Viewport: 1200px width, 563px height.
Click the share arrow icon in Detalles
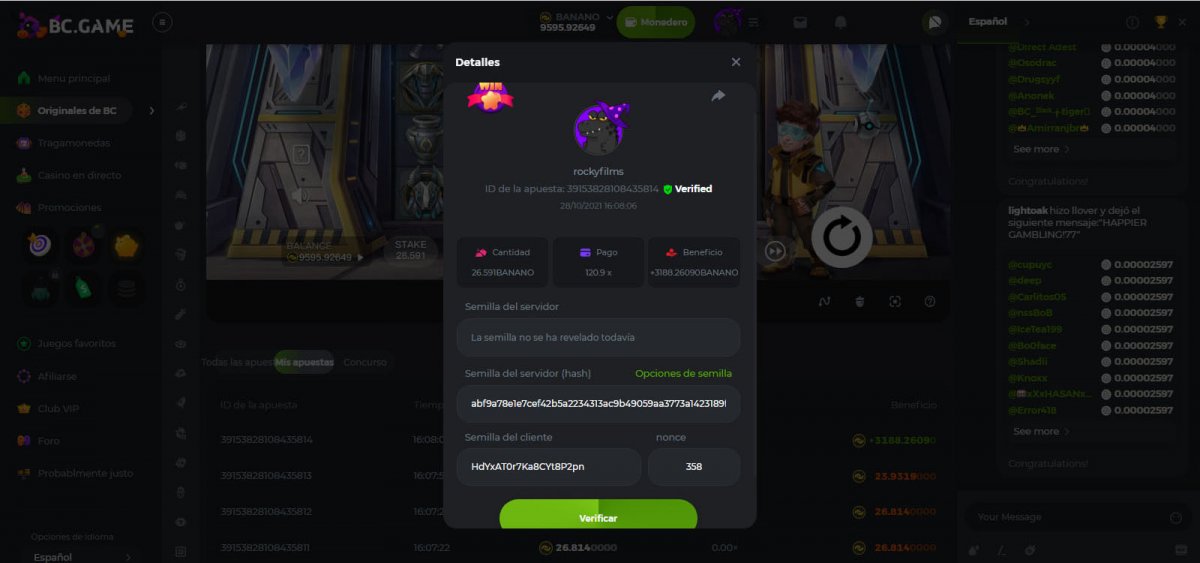coord(718,96)
